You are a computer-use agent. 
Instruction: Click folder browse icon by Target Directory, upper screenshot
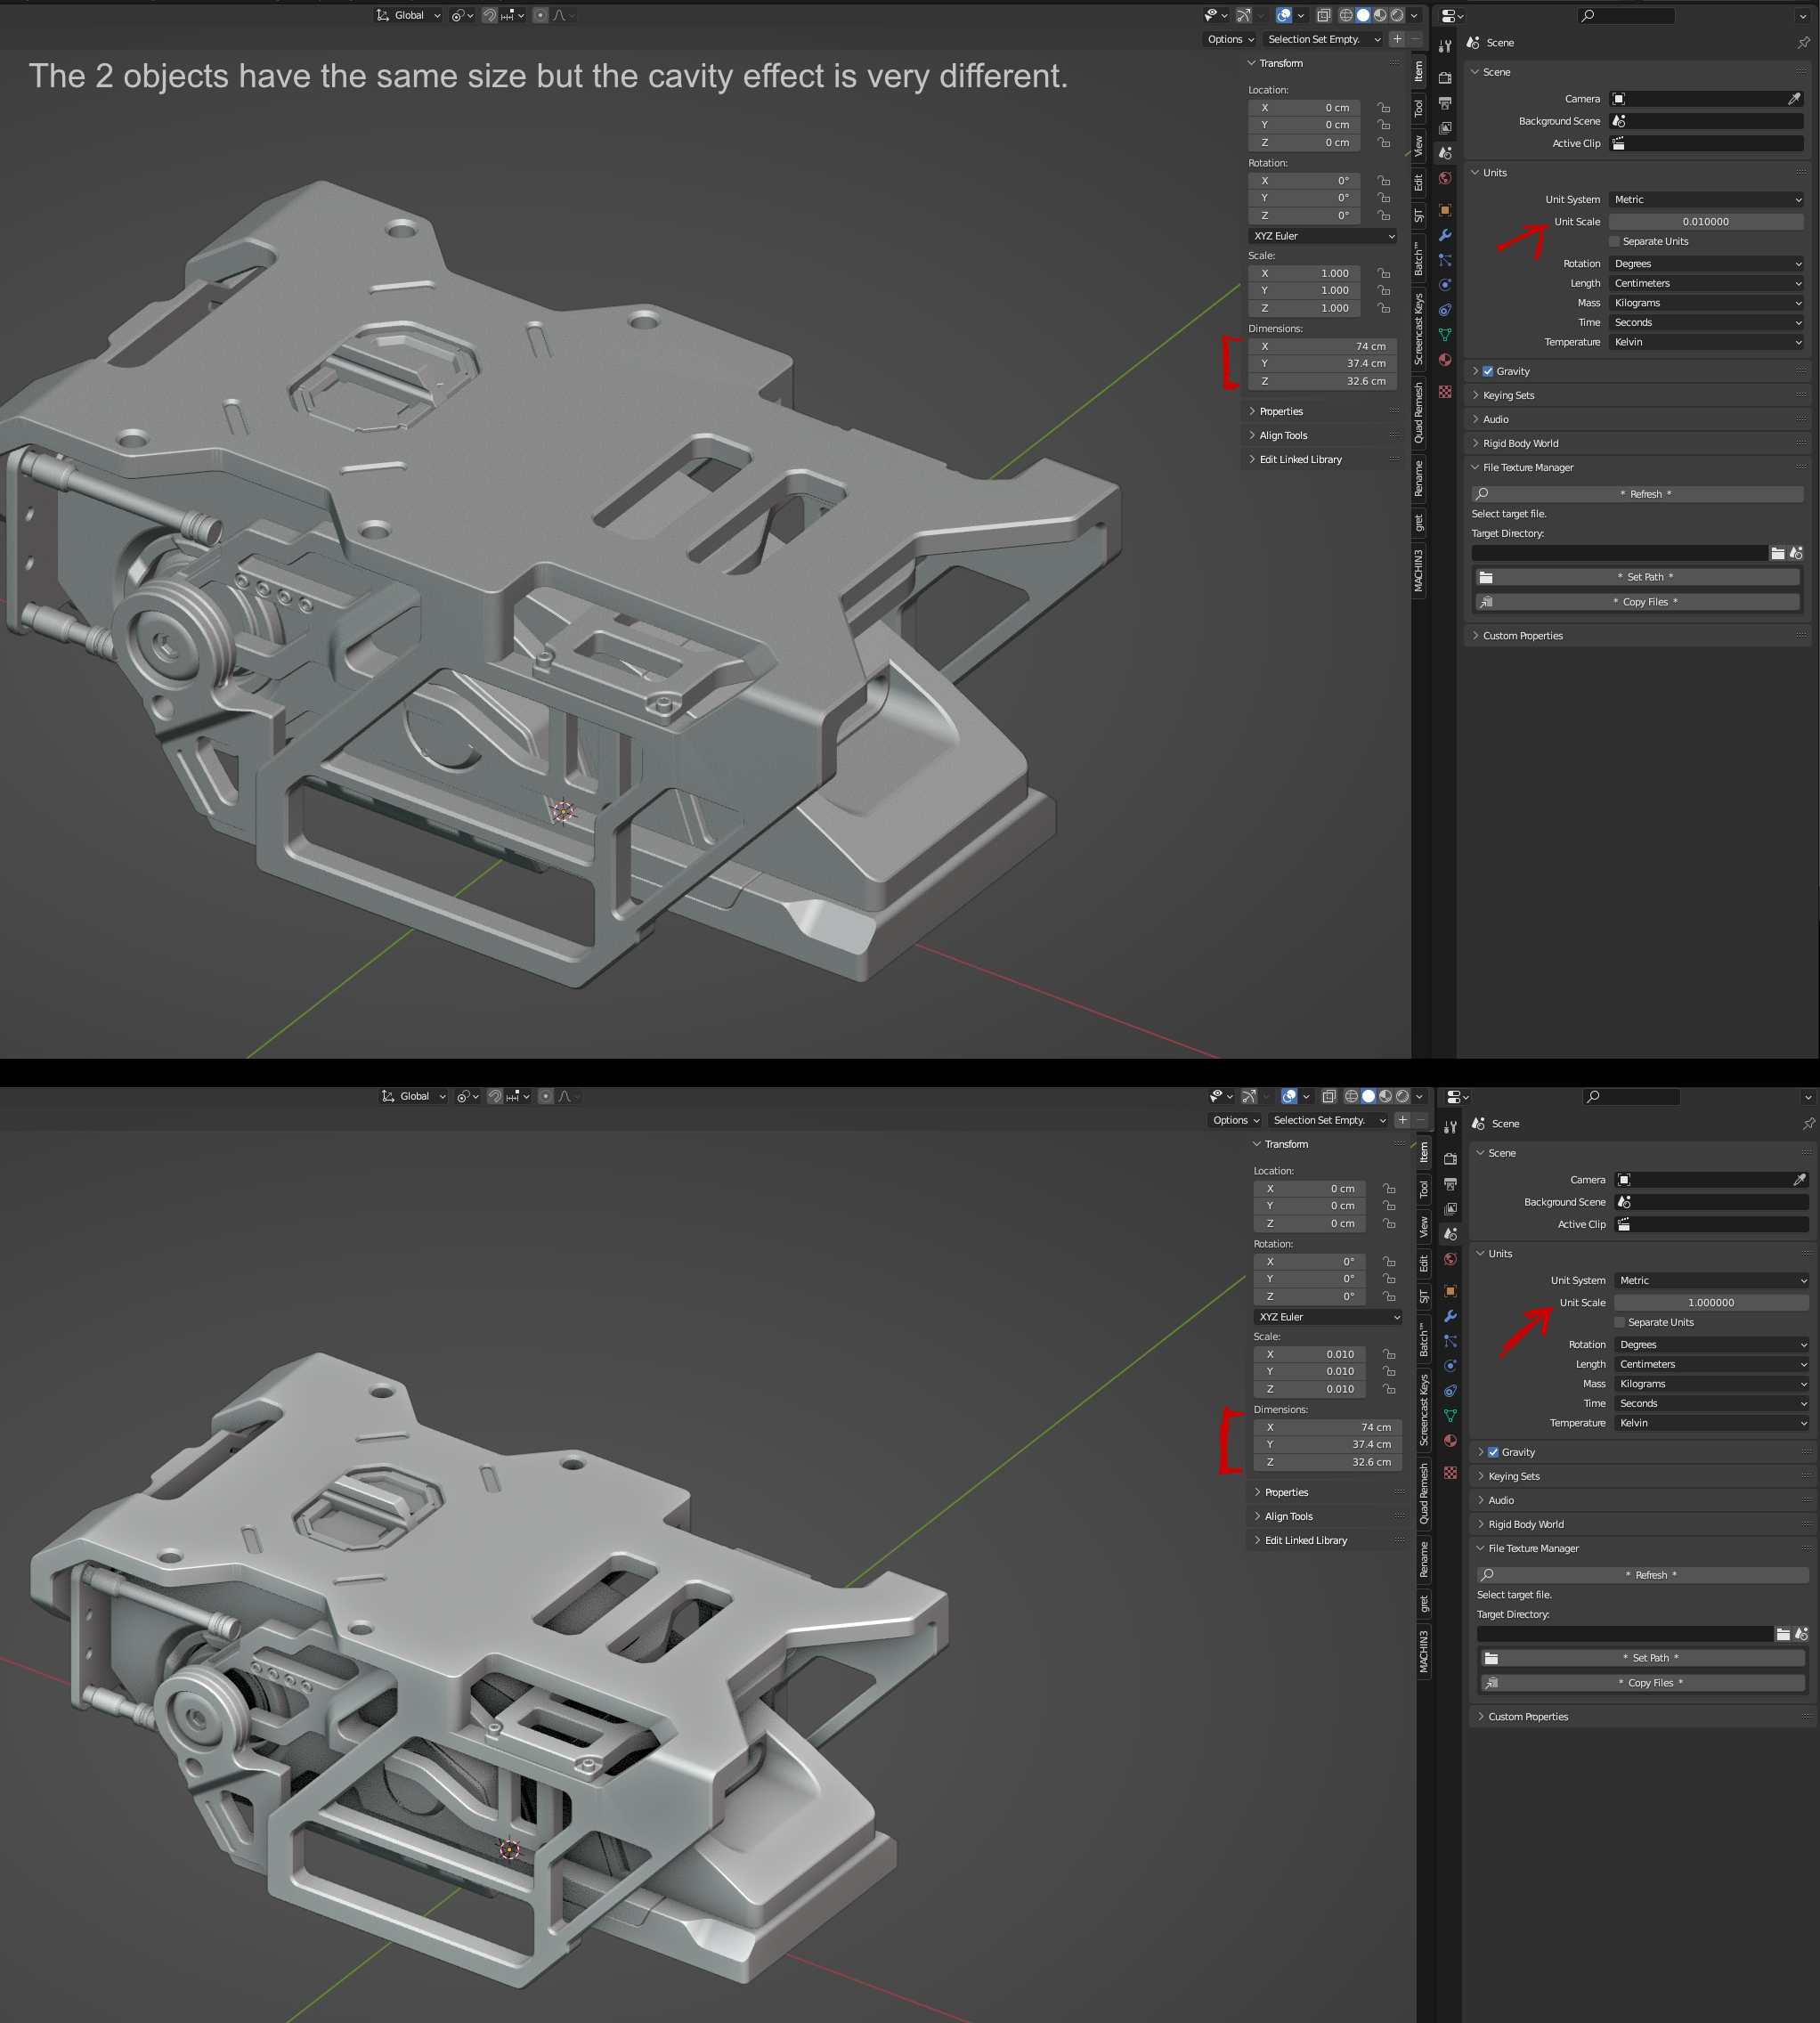point(1777,553)
